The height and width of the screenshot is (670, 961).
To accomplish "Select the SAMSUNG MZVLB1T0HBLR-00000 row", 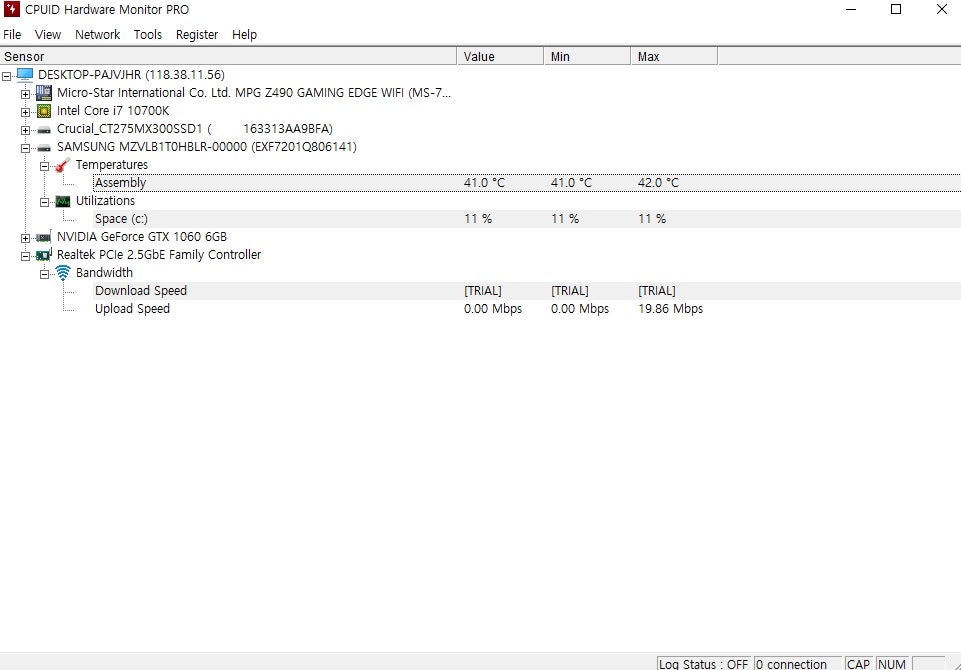I will (x=207, y=147).
